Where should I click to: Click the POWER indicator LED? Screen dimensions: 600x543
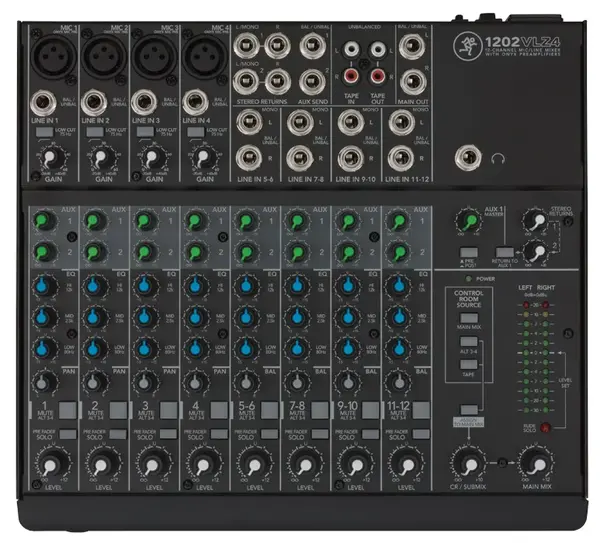pos(468,279)
